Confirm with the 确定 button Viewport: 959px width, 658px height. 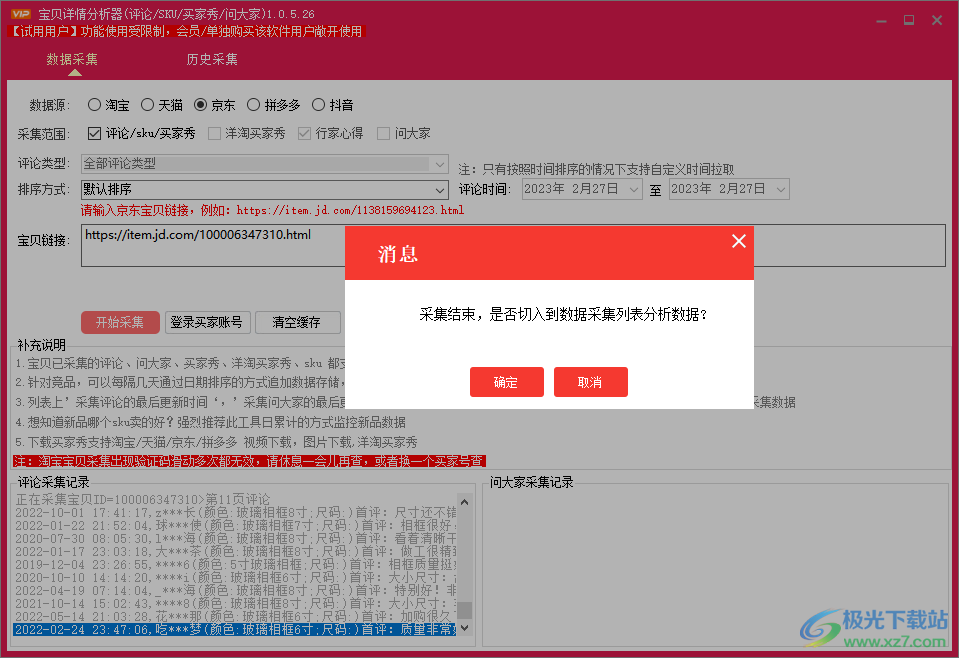[x=506, y=382]
